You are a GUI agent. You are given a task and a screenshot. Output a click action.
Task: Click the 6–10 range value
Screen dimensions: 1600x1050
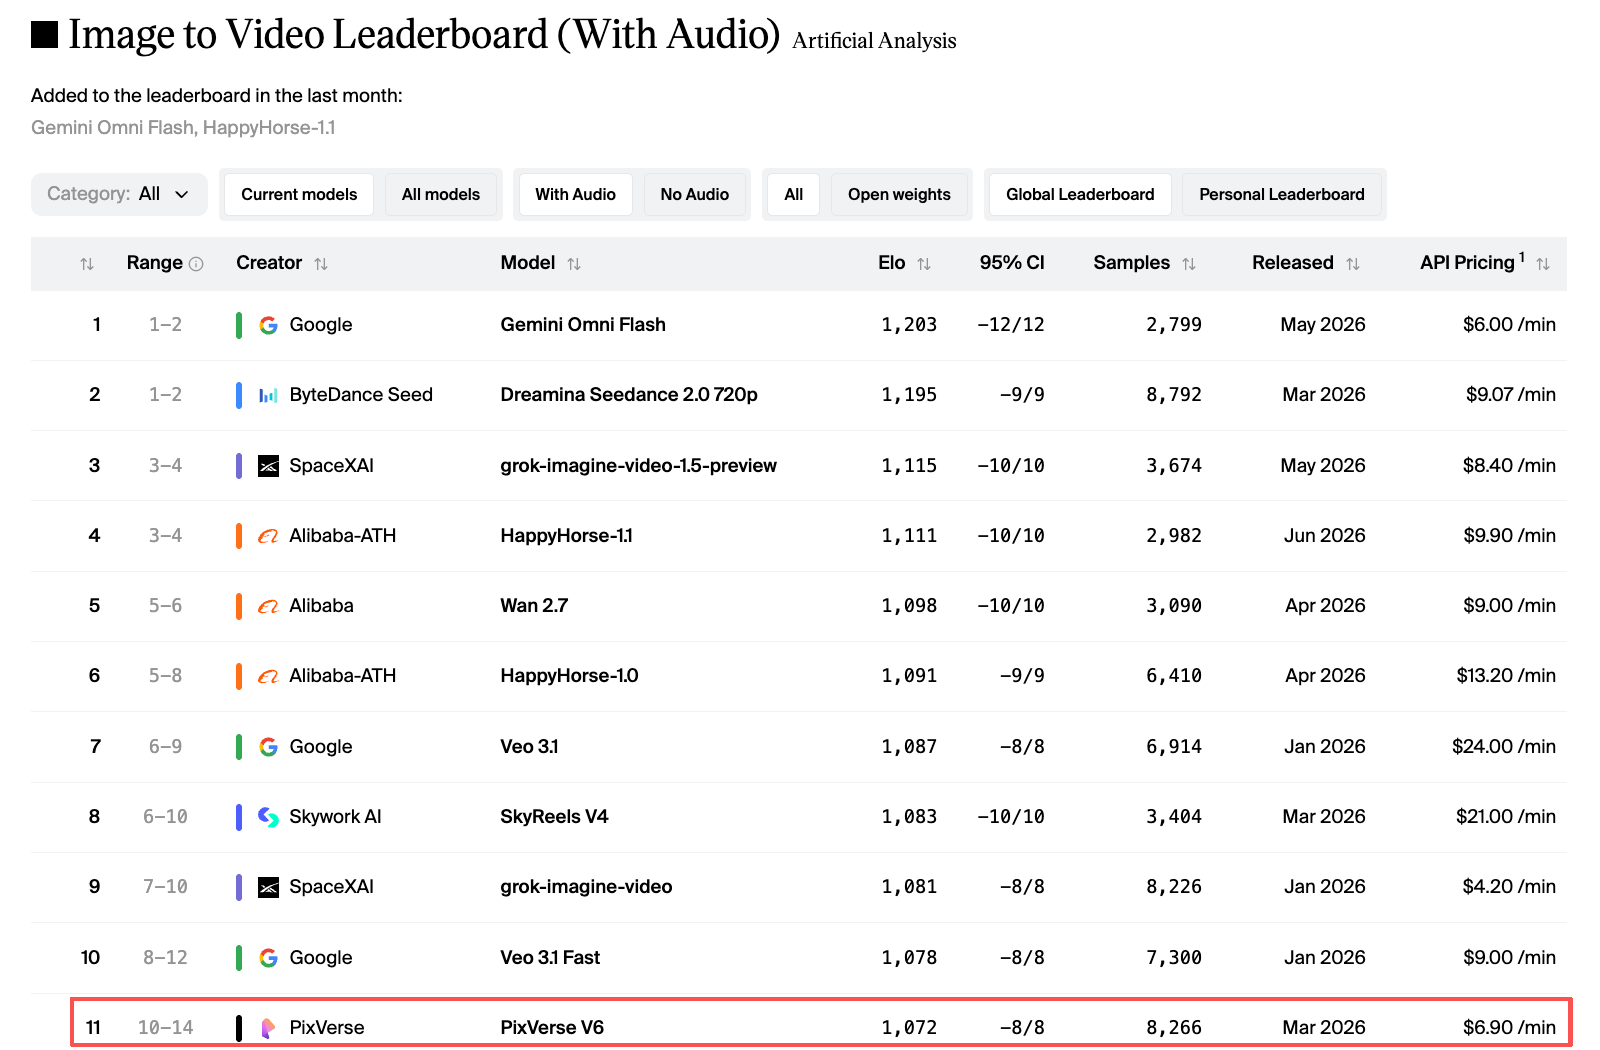(165, 817)
